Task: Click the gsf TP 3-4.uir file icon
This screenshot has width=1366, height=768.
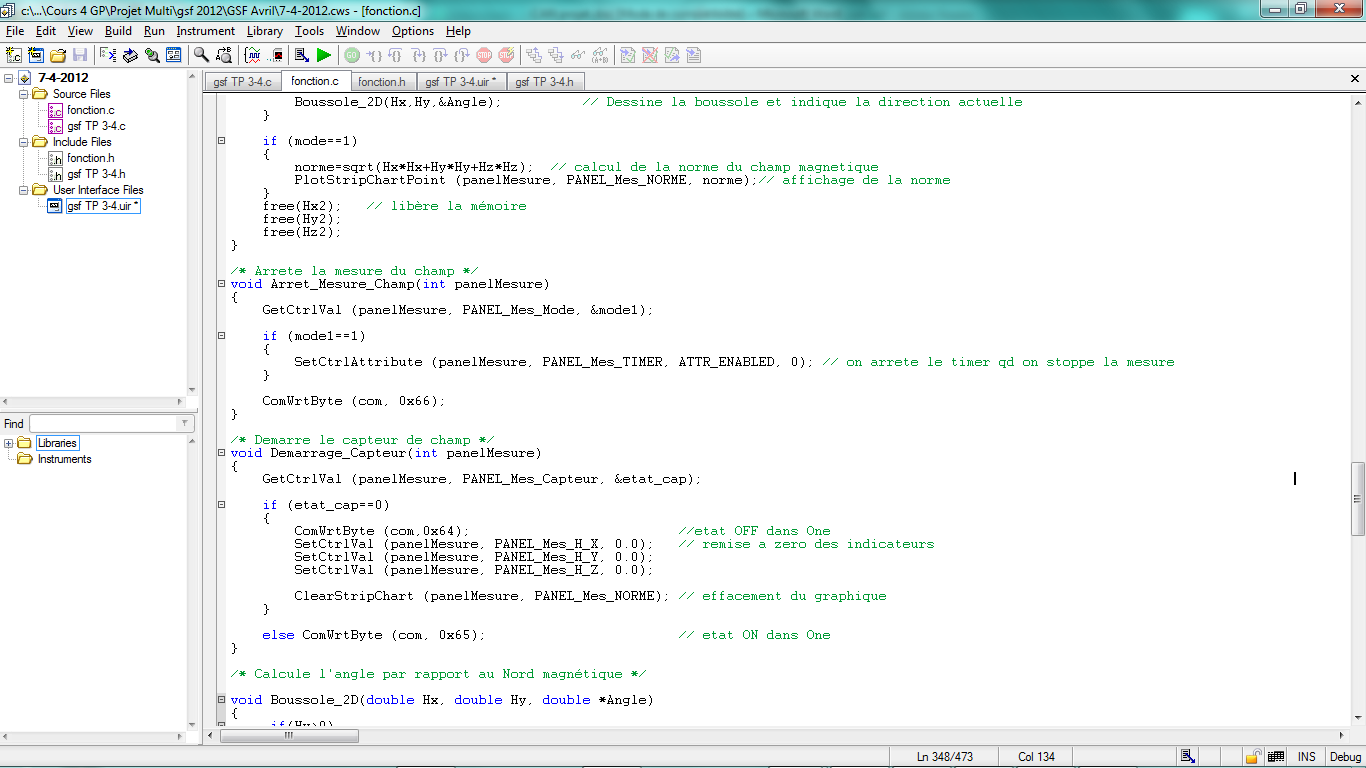Action: point(55,206)
